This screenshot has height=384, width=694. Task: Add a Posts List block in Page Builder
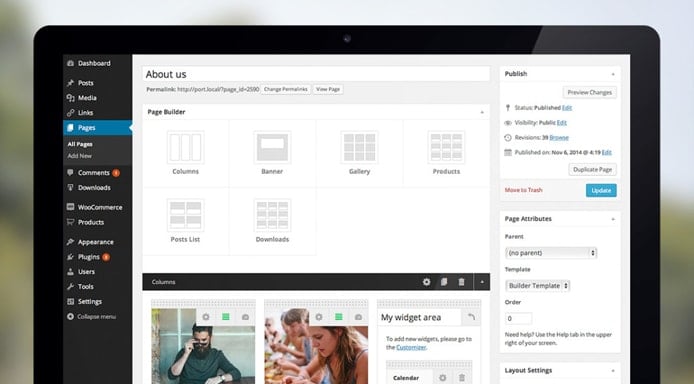[185, 221]
